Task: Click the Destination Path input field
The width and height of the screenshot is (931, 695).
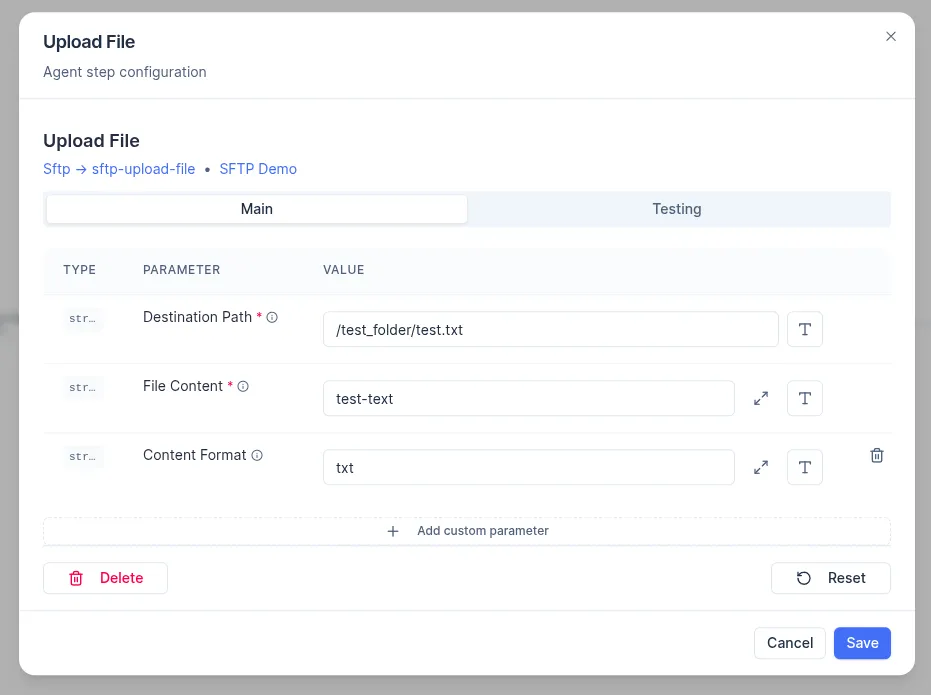Action: (550, 329)
